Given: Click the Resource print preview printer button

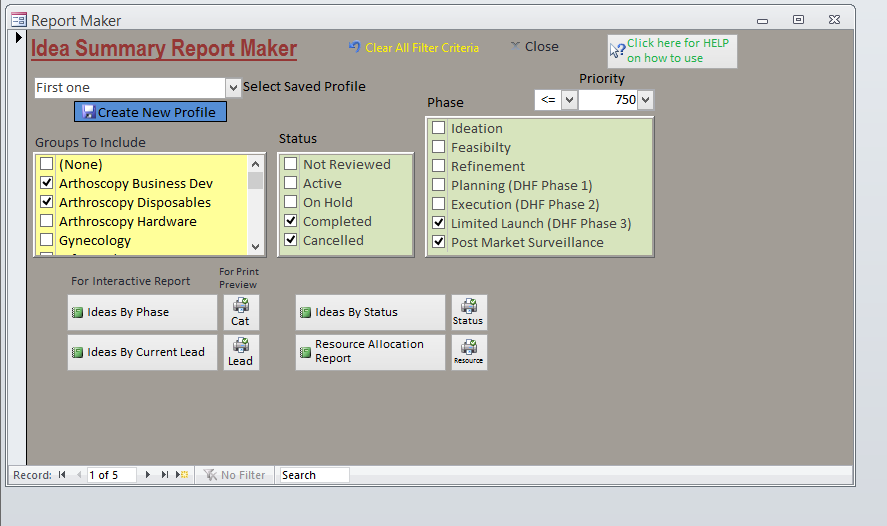Looking at the screenshot, I should tap(469, 352).
